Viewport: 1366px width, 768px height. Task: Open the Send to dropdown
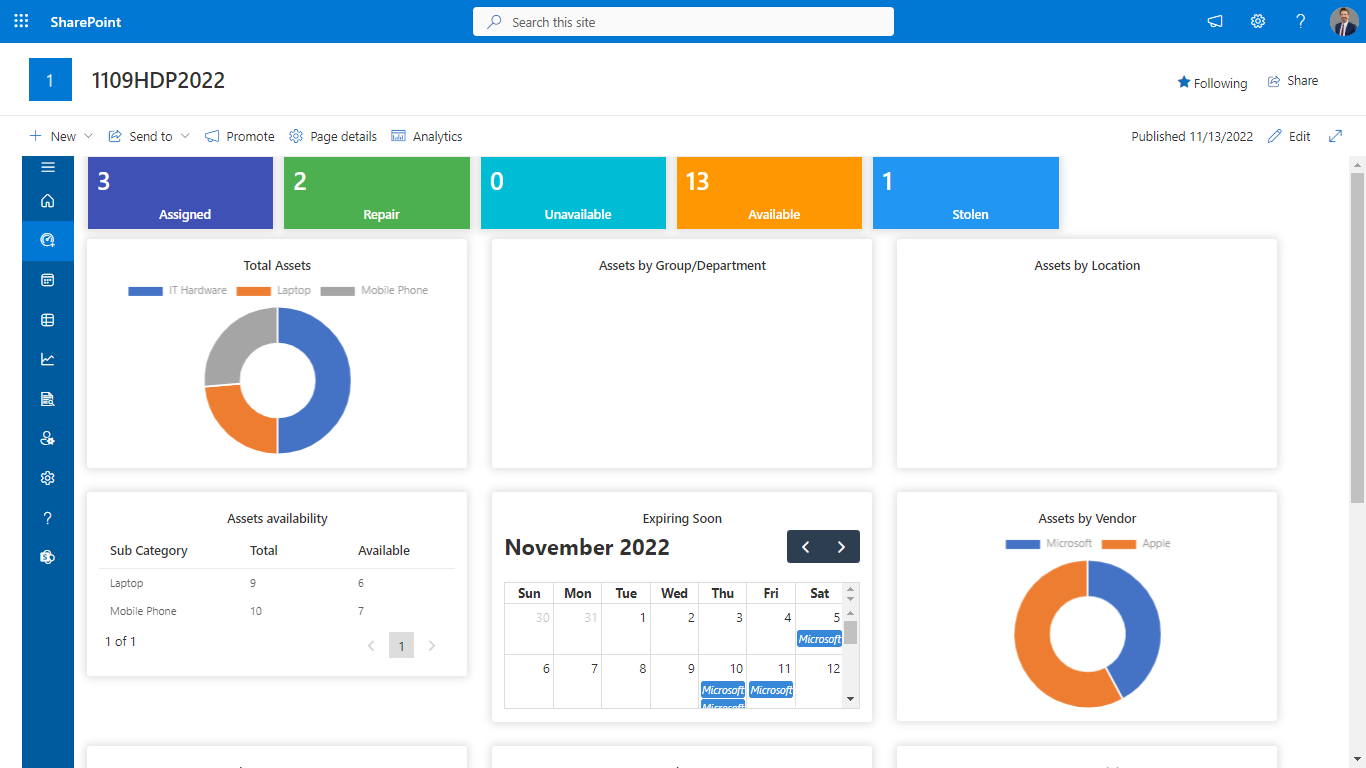coord(148,136)
